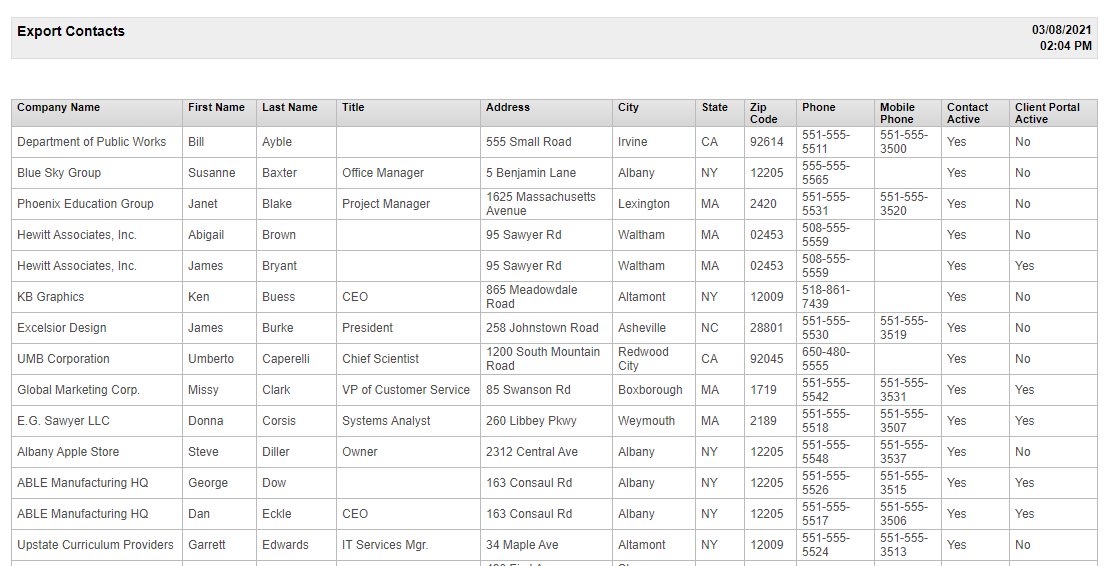
Task: Click phone 650-480-5555
Action: coord(826,359)
